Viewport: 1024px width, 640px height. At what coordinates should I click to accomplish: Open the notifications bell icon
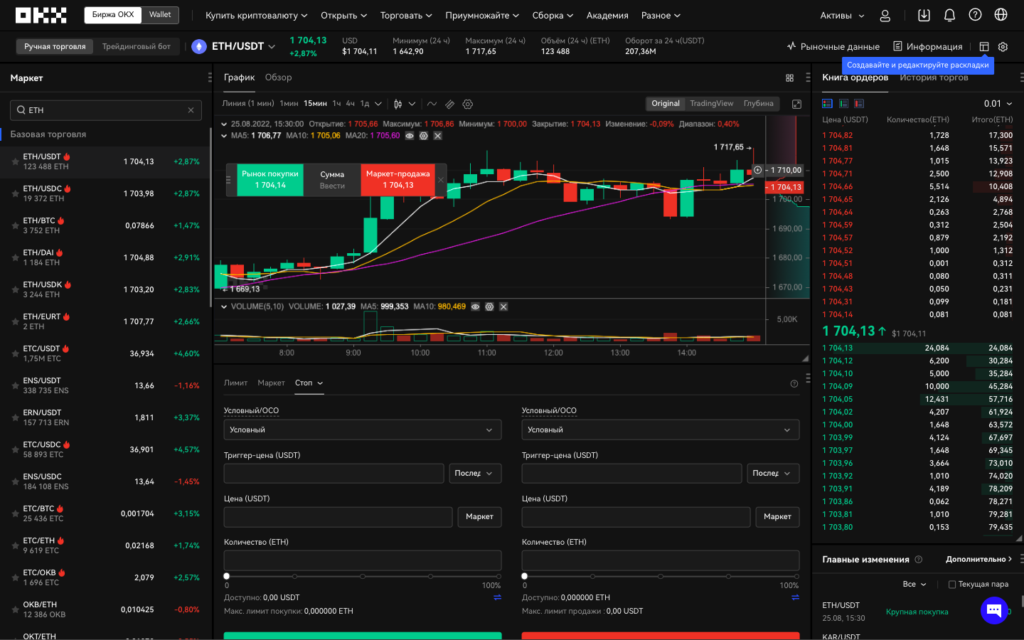pos(949,16)
